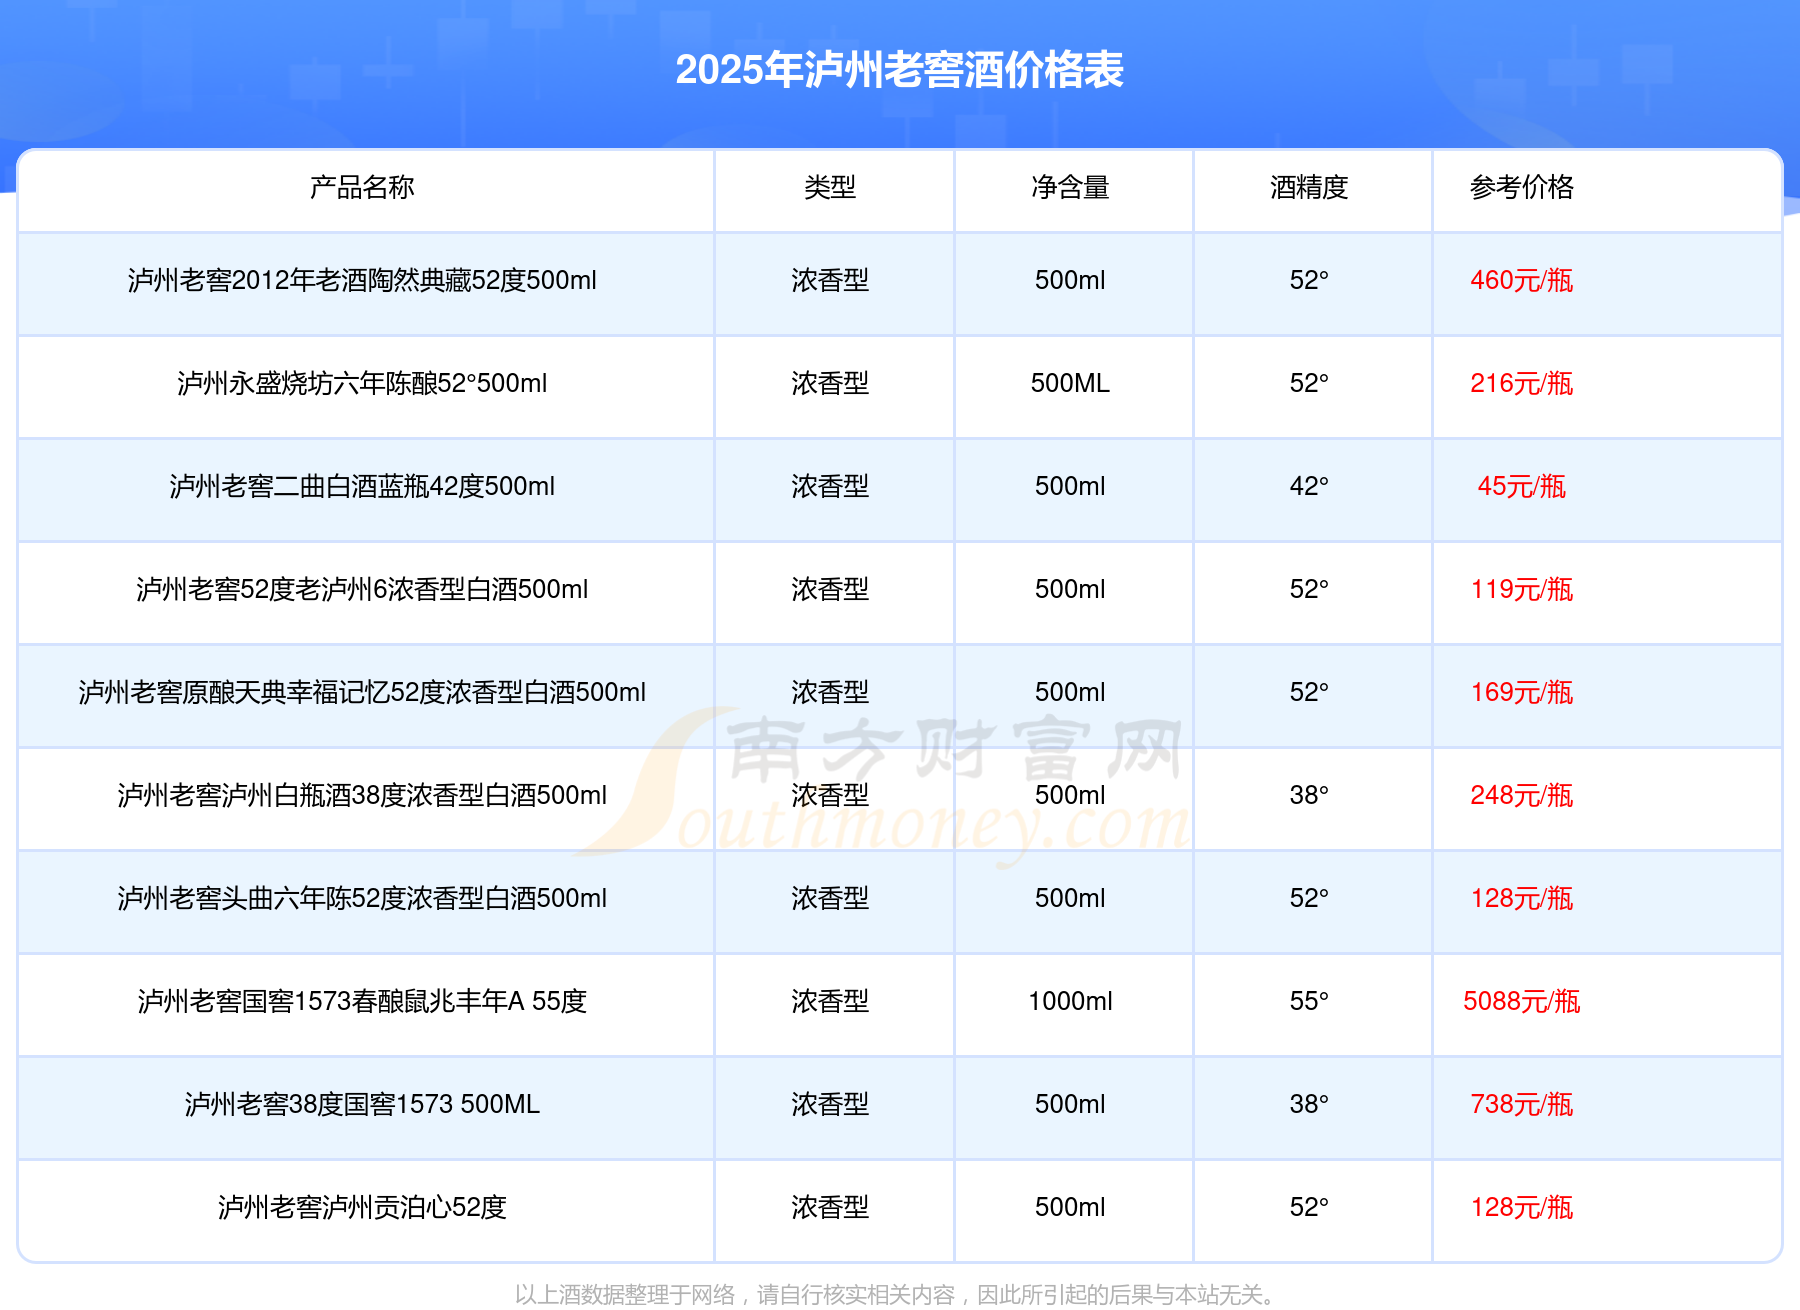Image resolution: width=1800 pixels, height=1310 pixels.
Task: Click the title 2025年泸州老窖酒价格表
Action: click(899, 70)
